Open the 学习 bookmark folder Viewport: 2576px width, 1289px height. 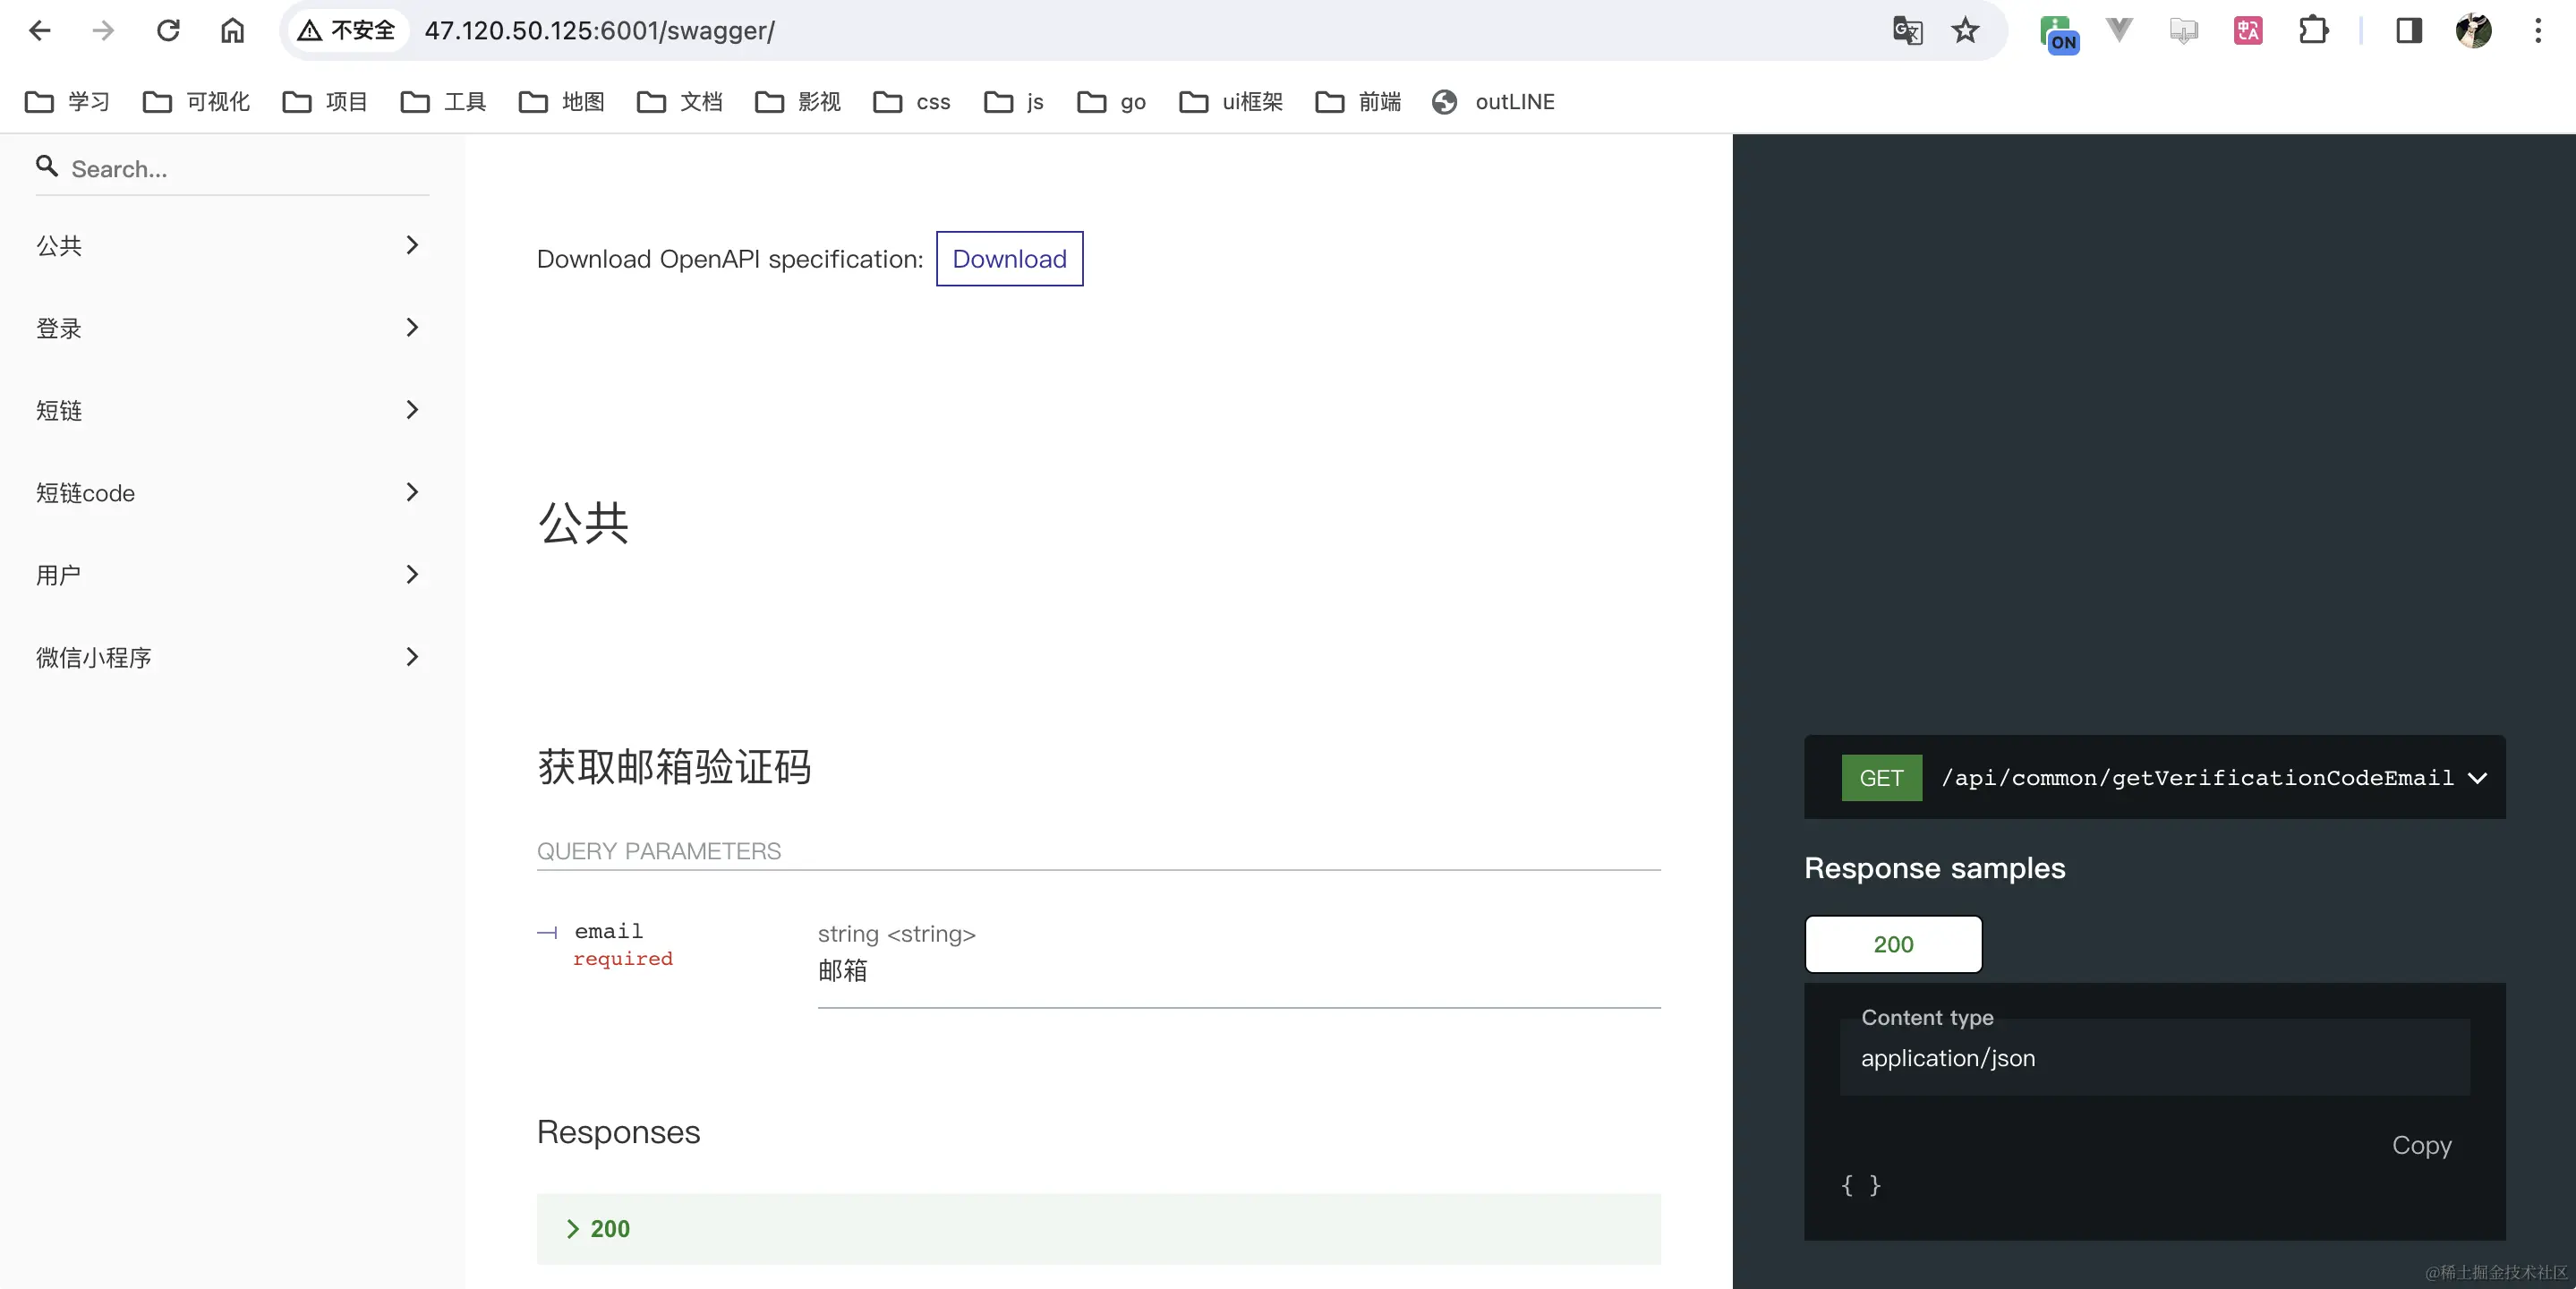tap(67, 102)
